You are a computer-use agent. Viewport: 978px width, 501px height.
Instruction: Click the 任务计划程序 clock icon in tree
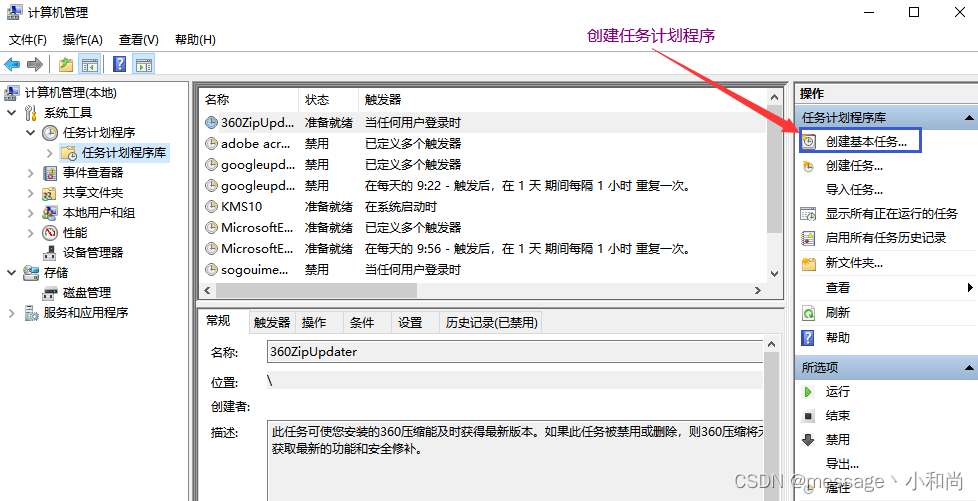pyautogui.click(x=50, y=133)
